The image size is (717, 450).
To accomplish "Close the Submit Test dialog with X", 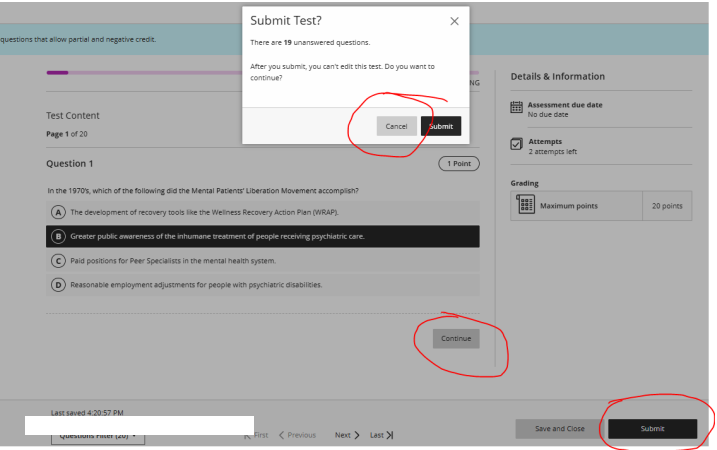I will (x=454, y=21).
